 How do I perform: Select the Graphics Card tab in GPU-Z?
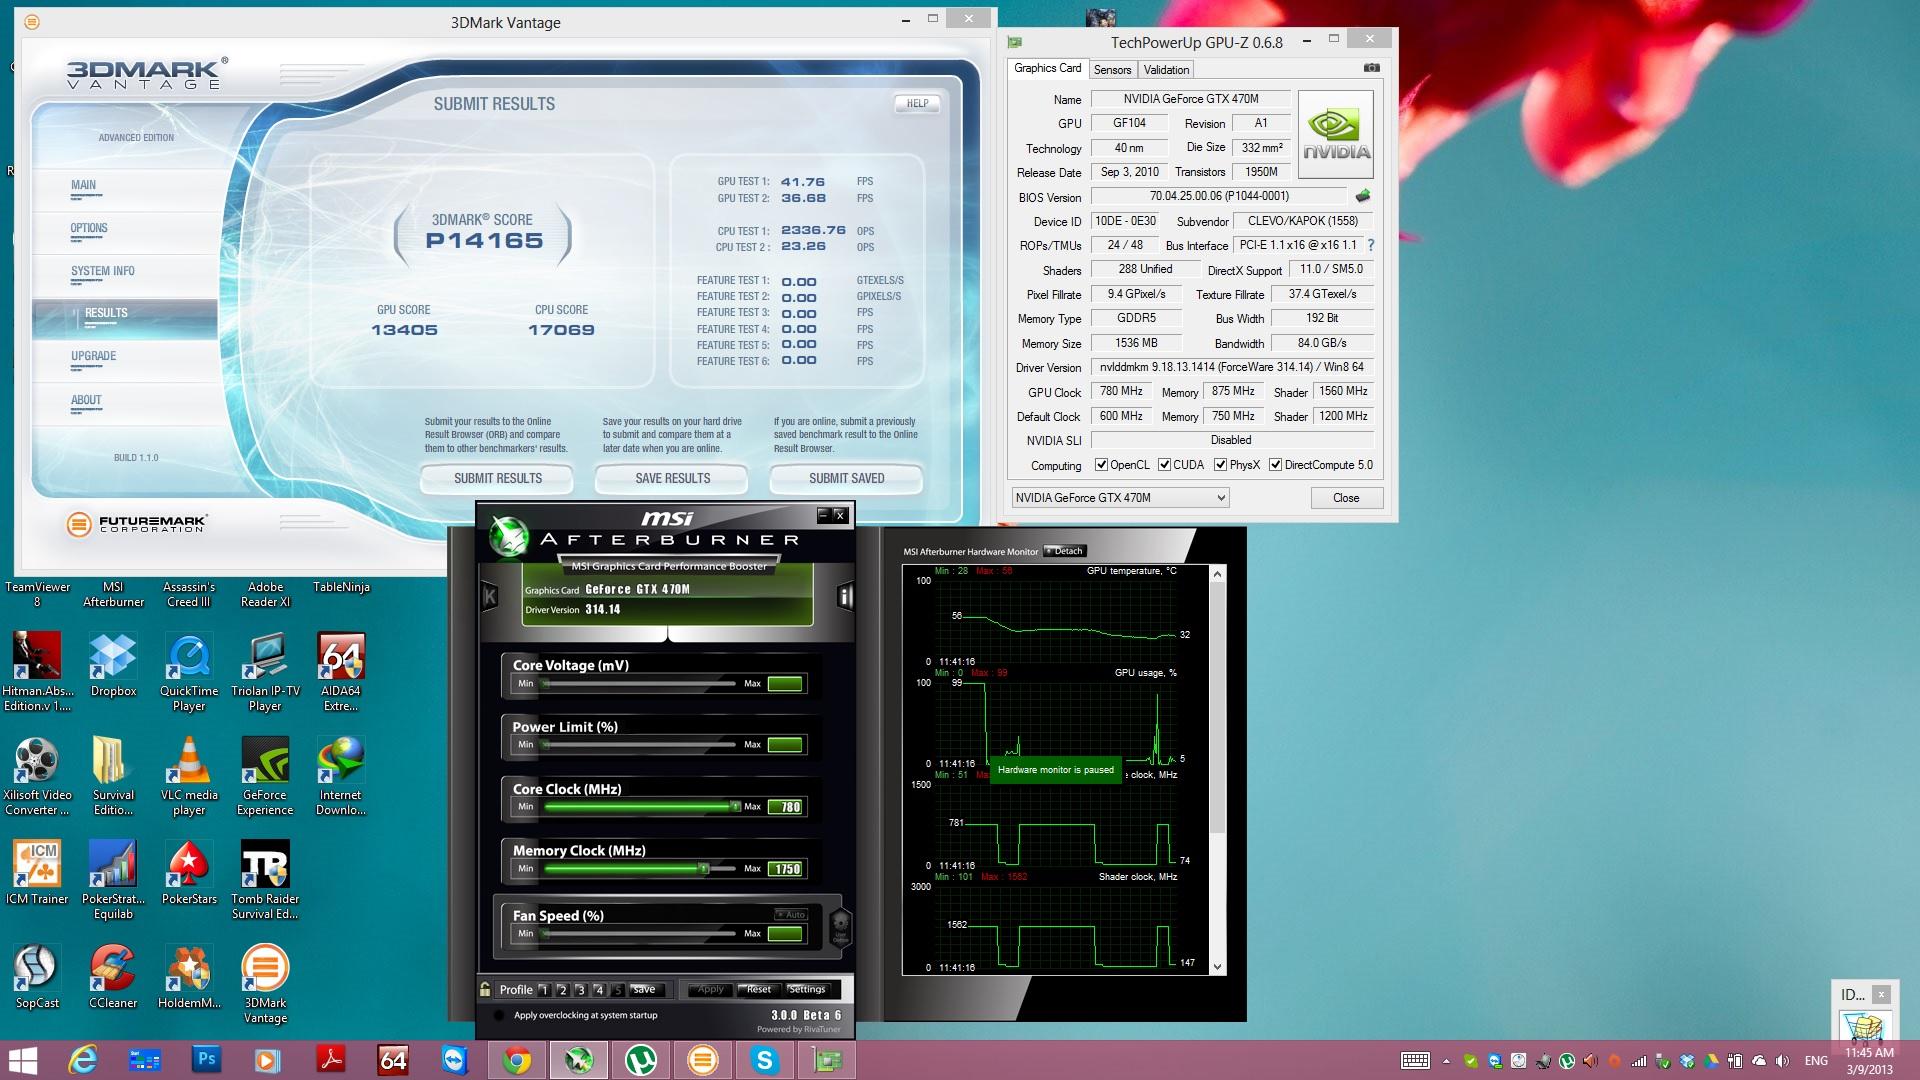pyautogui.click(x=1047, y=68)
